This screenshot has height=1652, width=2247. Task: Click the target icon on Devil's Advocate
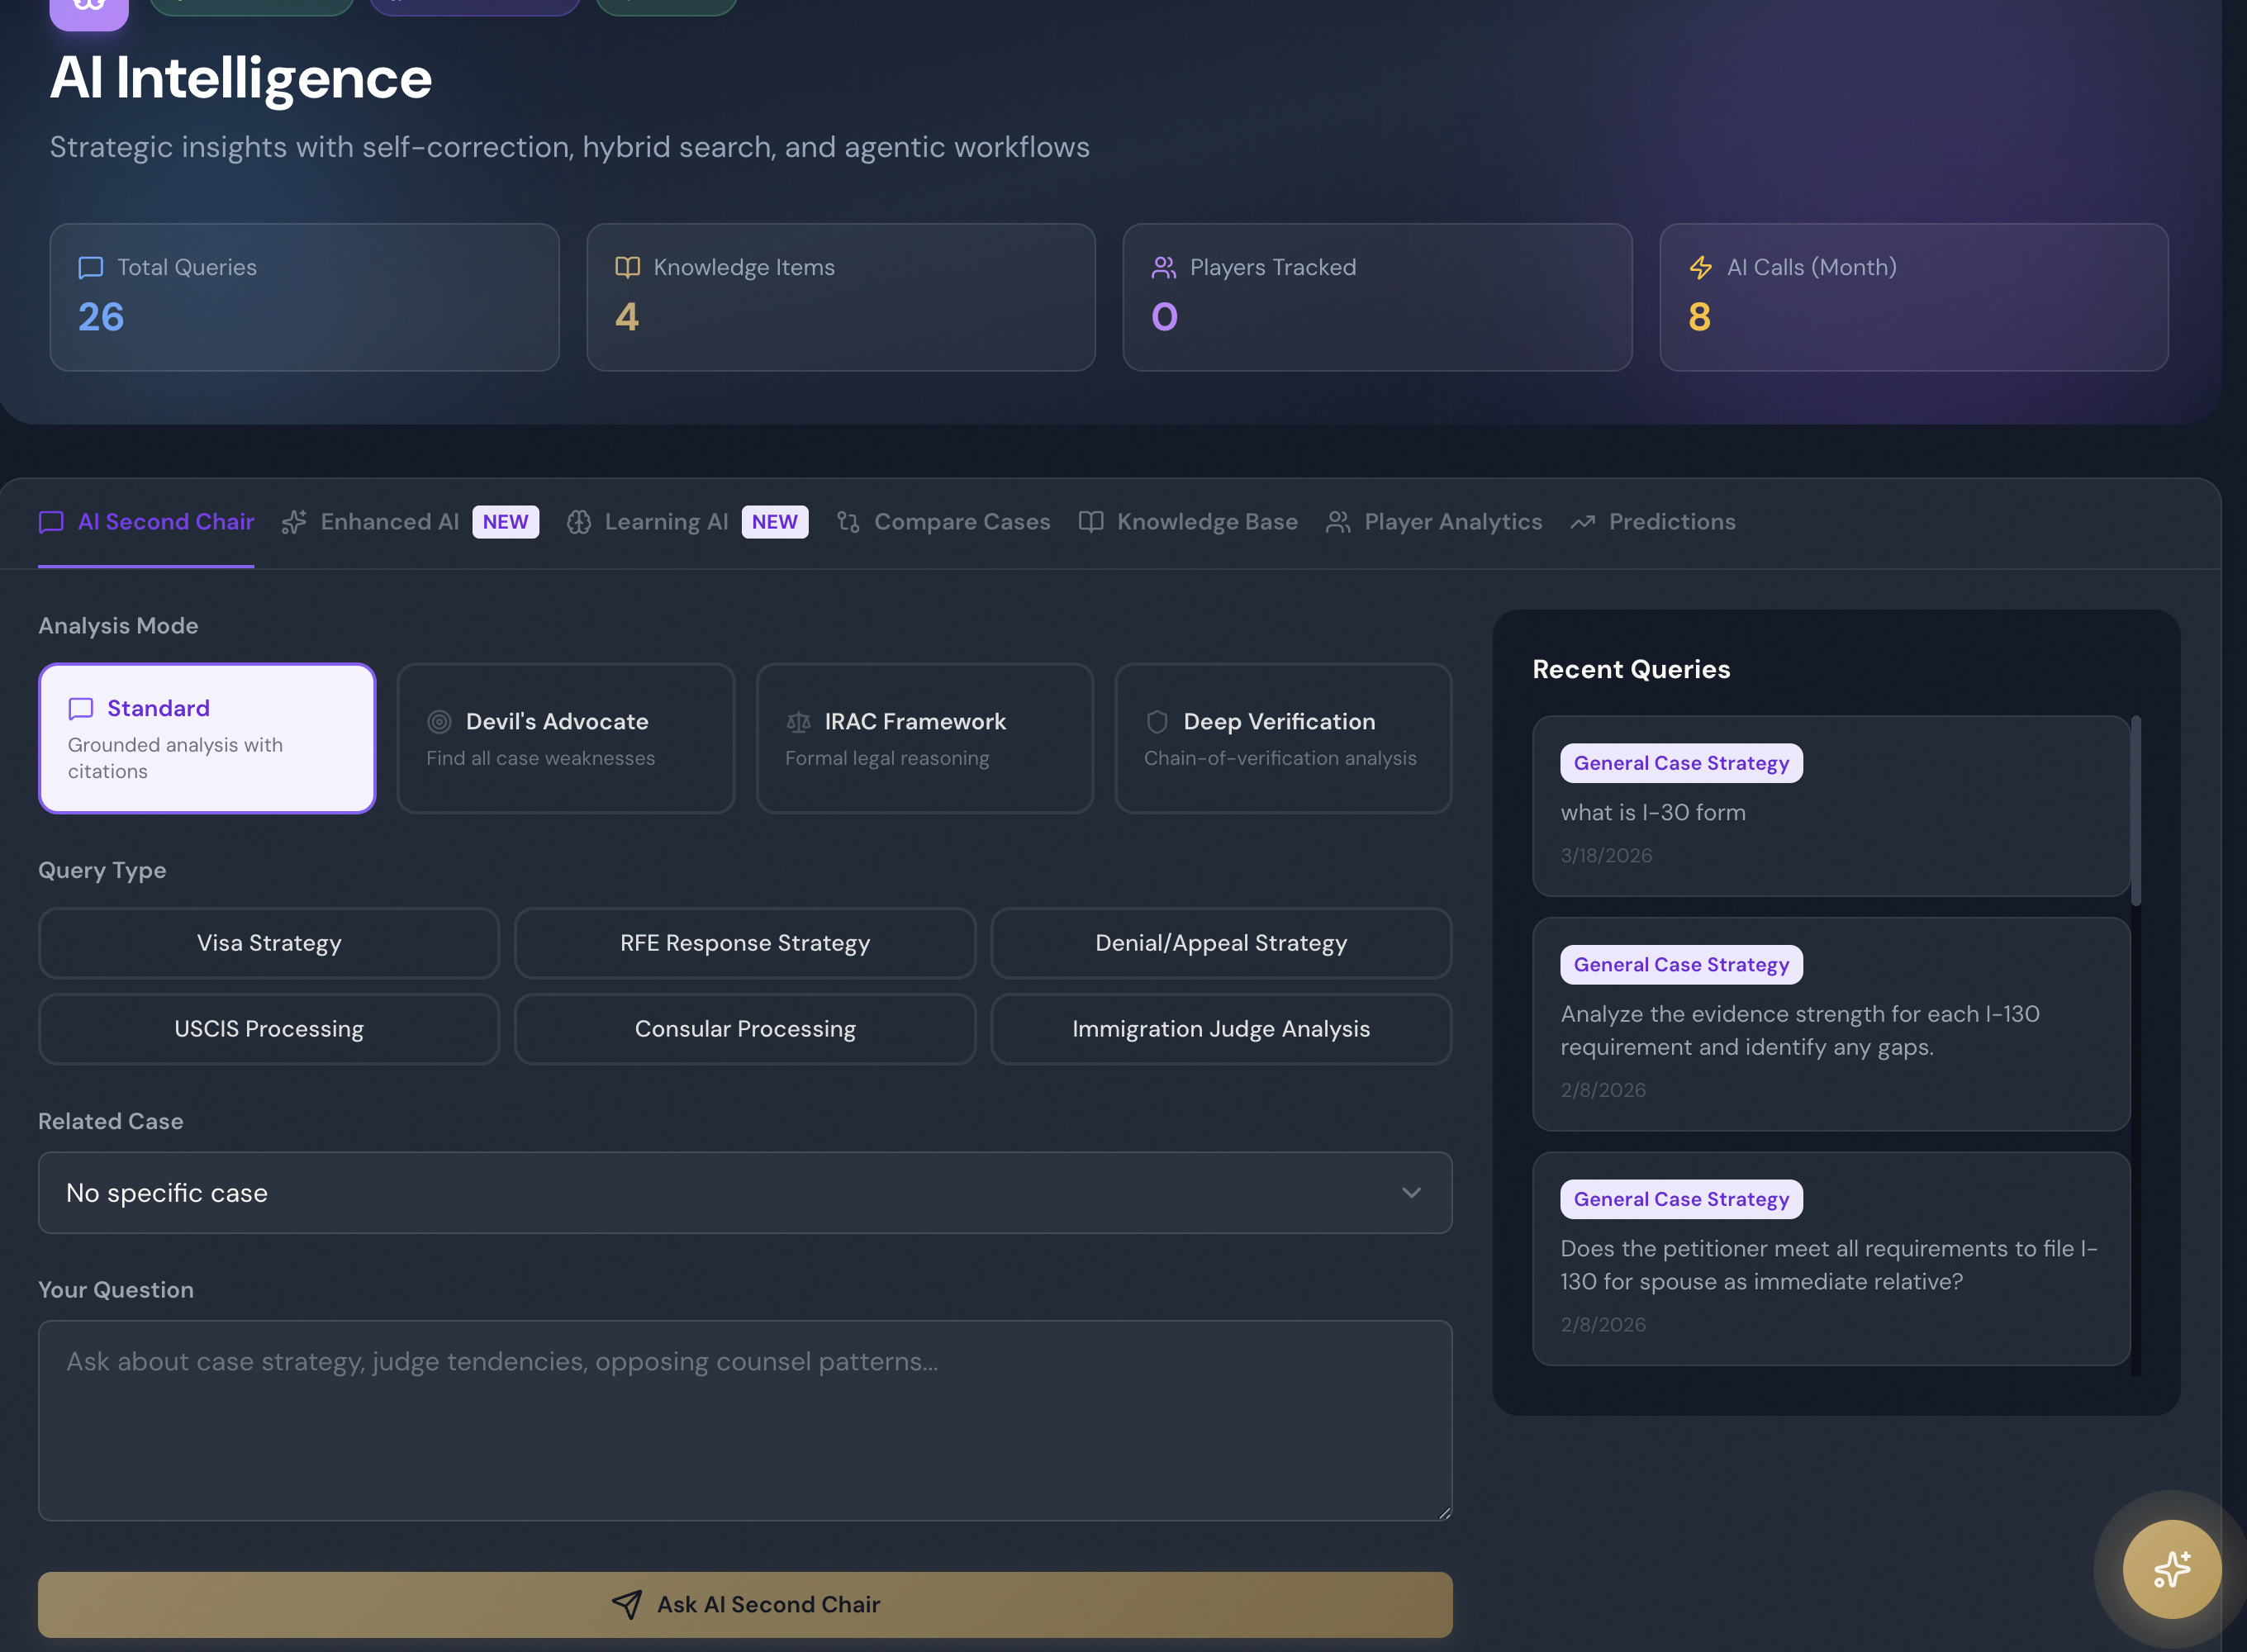pos(439,722)
